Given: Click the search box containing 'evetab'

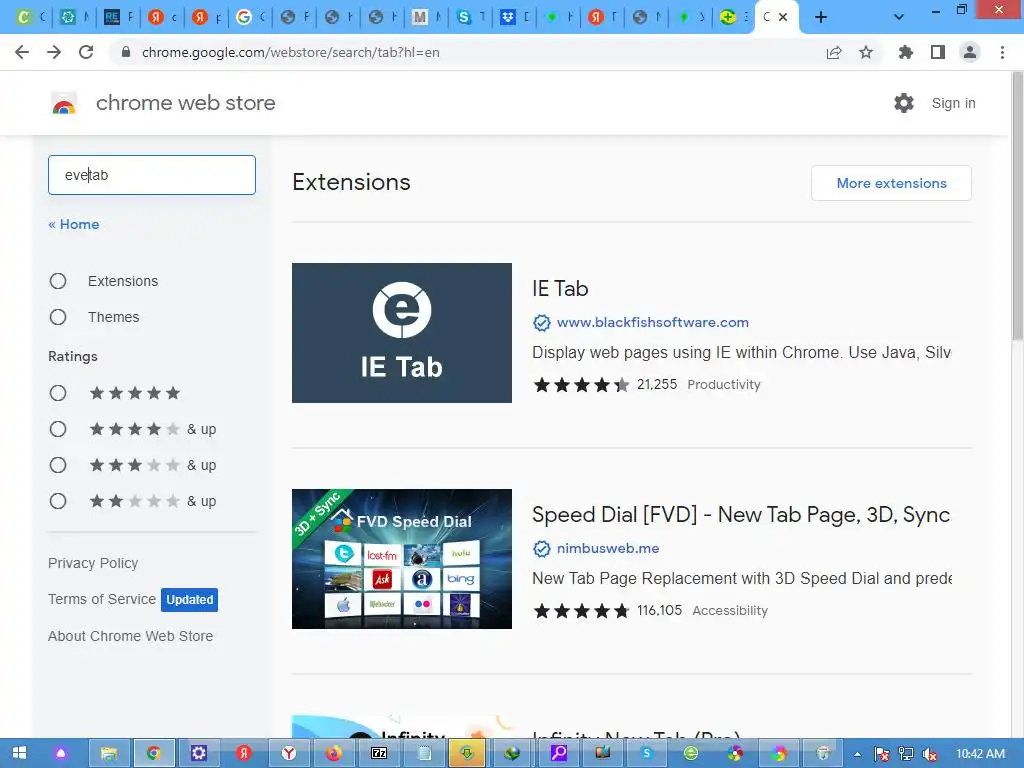Looking at the screenshot, I should click(152, 175).
